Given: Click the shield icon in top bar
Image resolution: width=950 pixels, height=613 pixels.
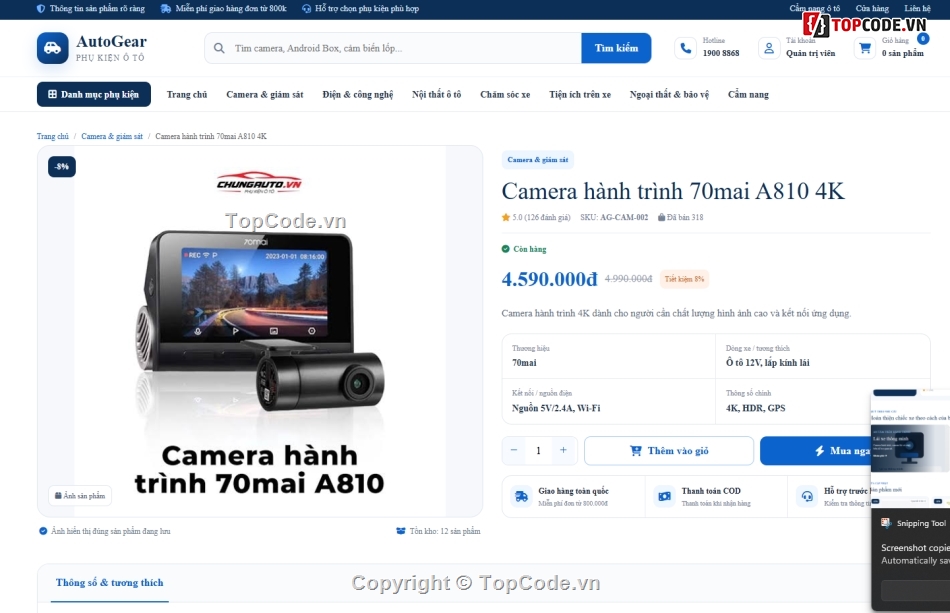Looking at the screenshot, I should click(41, 8).
